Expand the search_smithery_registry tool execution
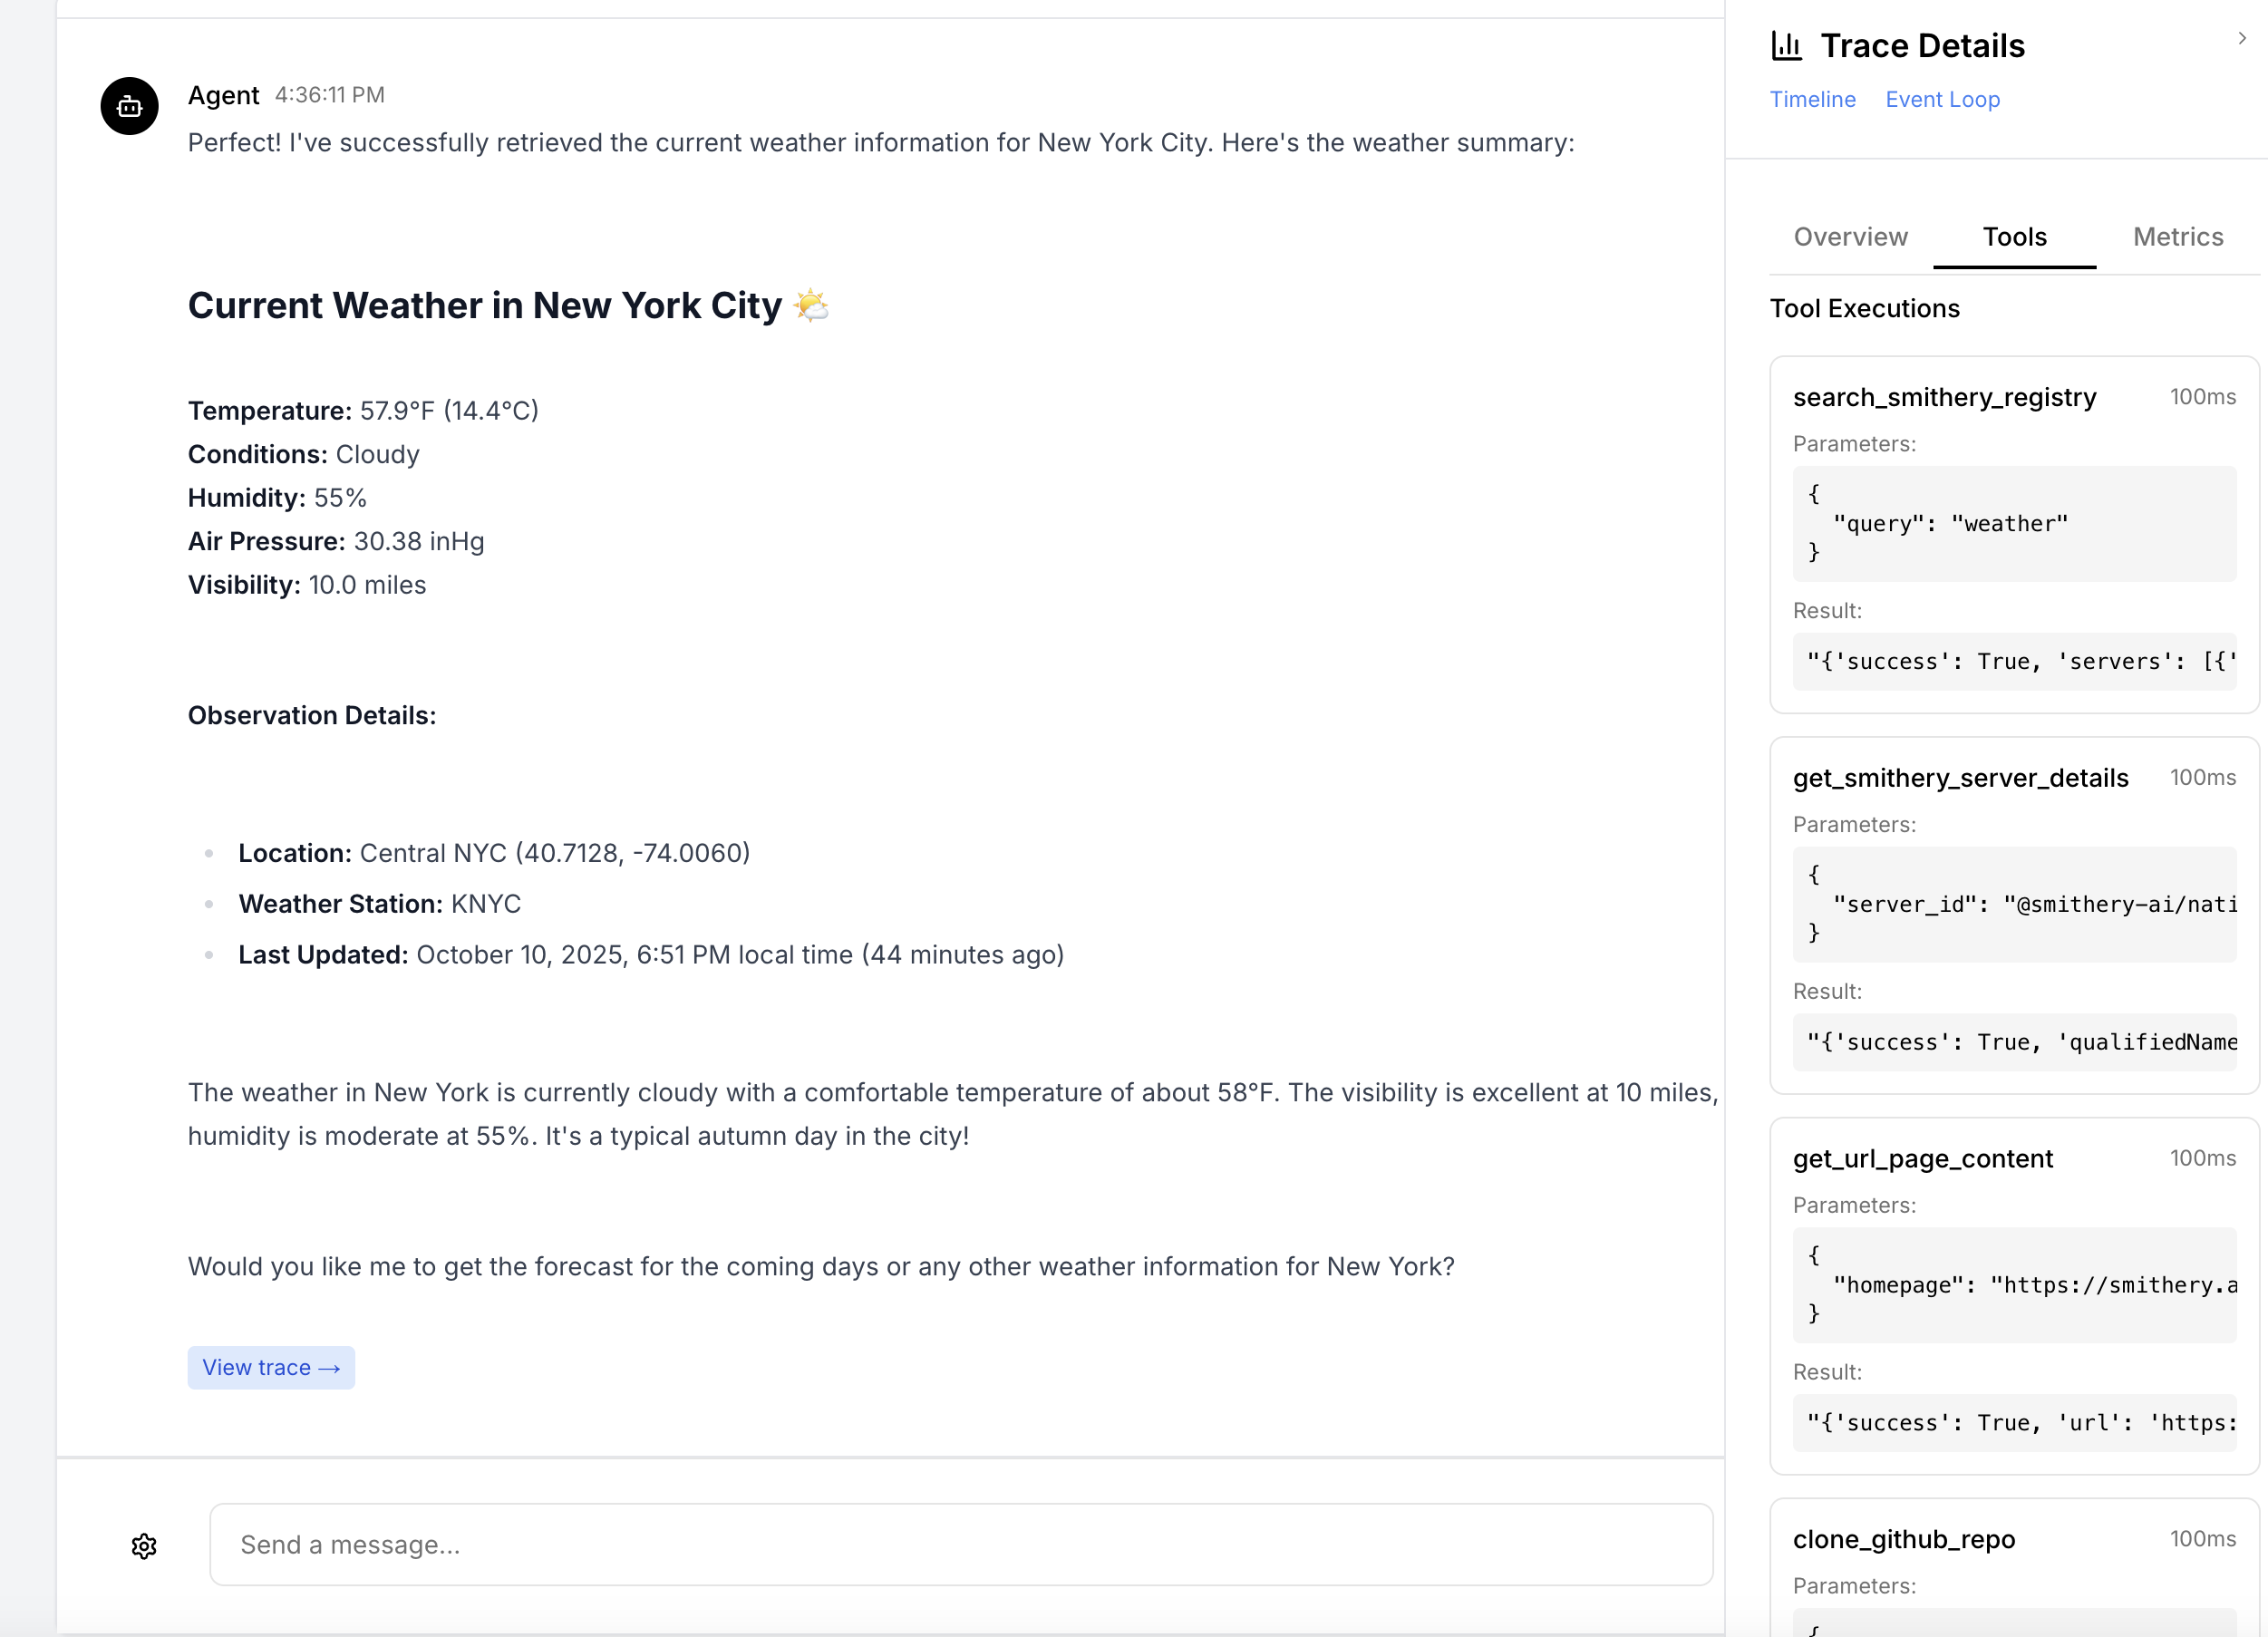The height and width of the screenshot is (1637, 2268). [x=1944, y=397]
